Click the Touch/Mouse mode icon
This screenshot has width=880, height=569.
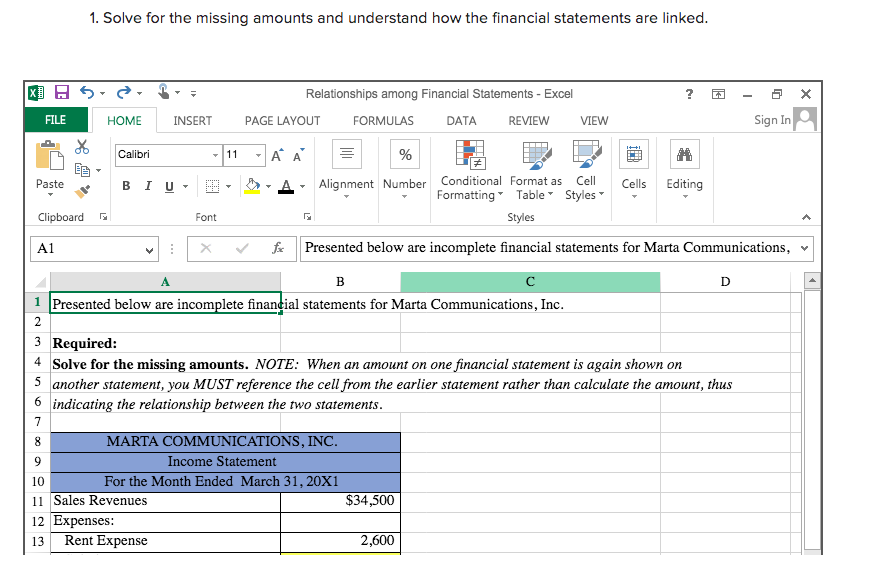[x=163, y=91]
